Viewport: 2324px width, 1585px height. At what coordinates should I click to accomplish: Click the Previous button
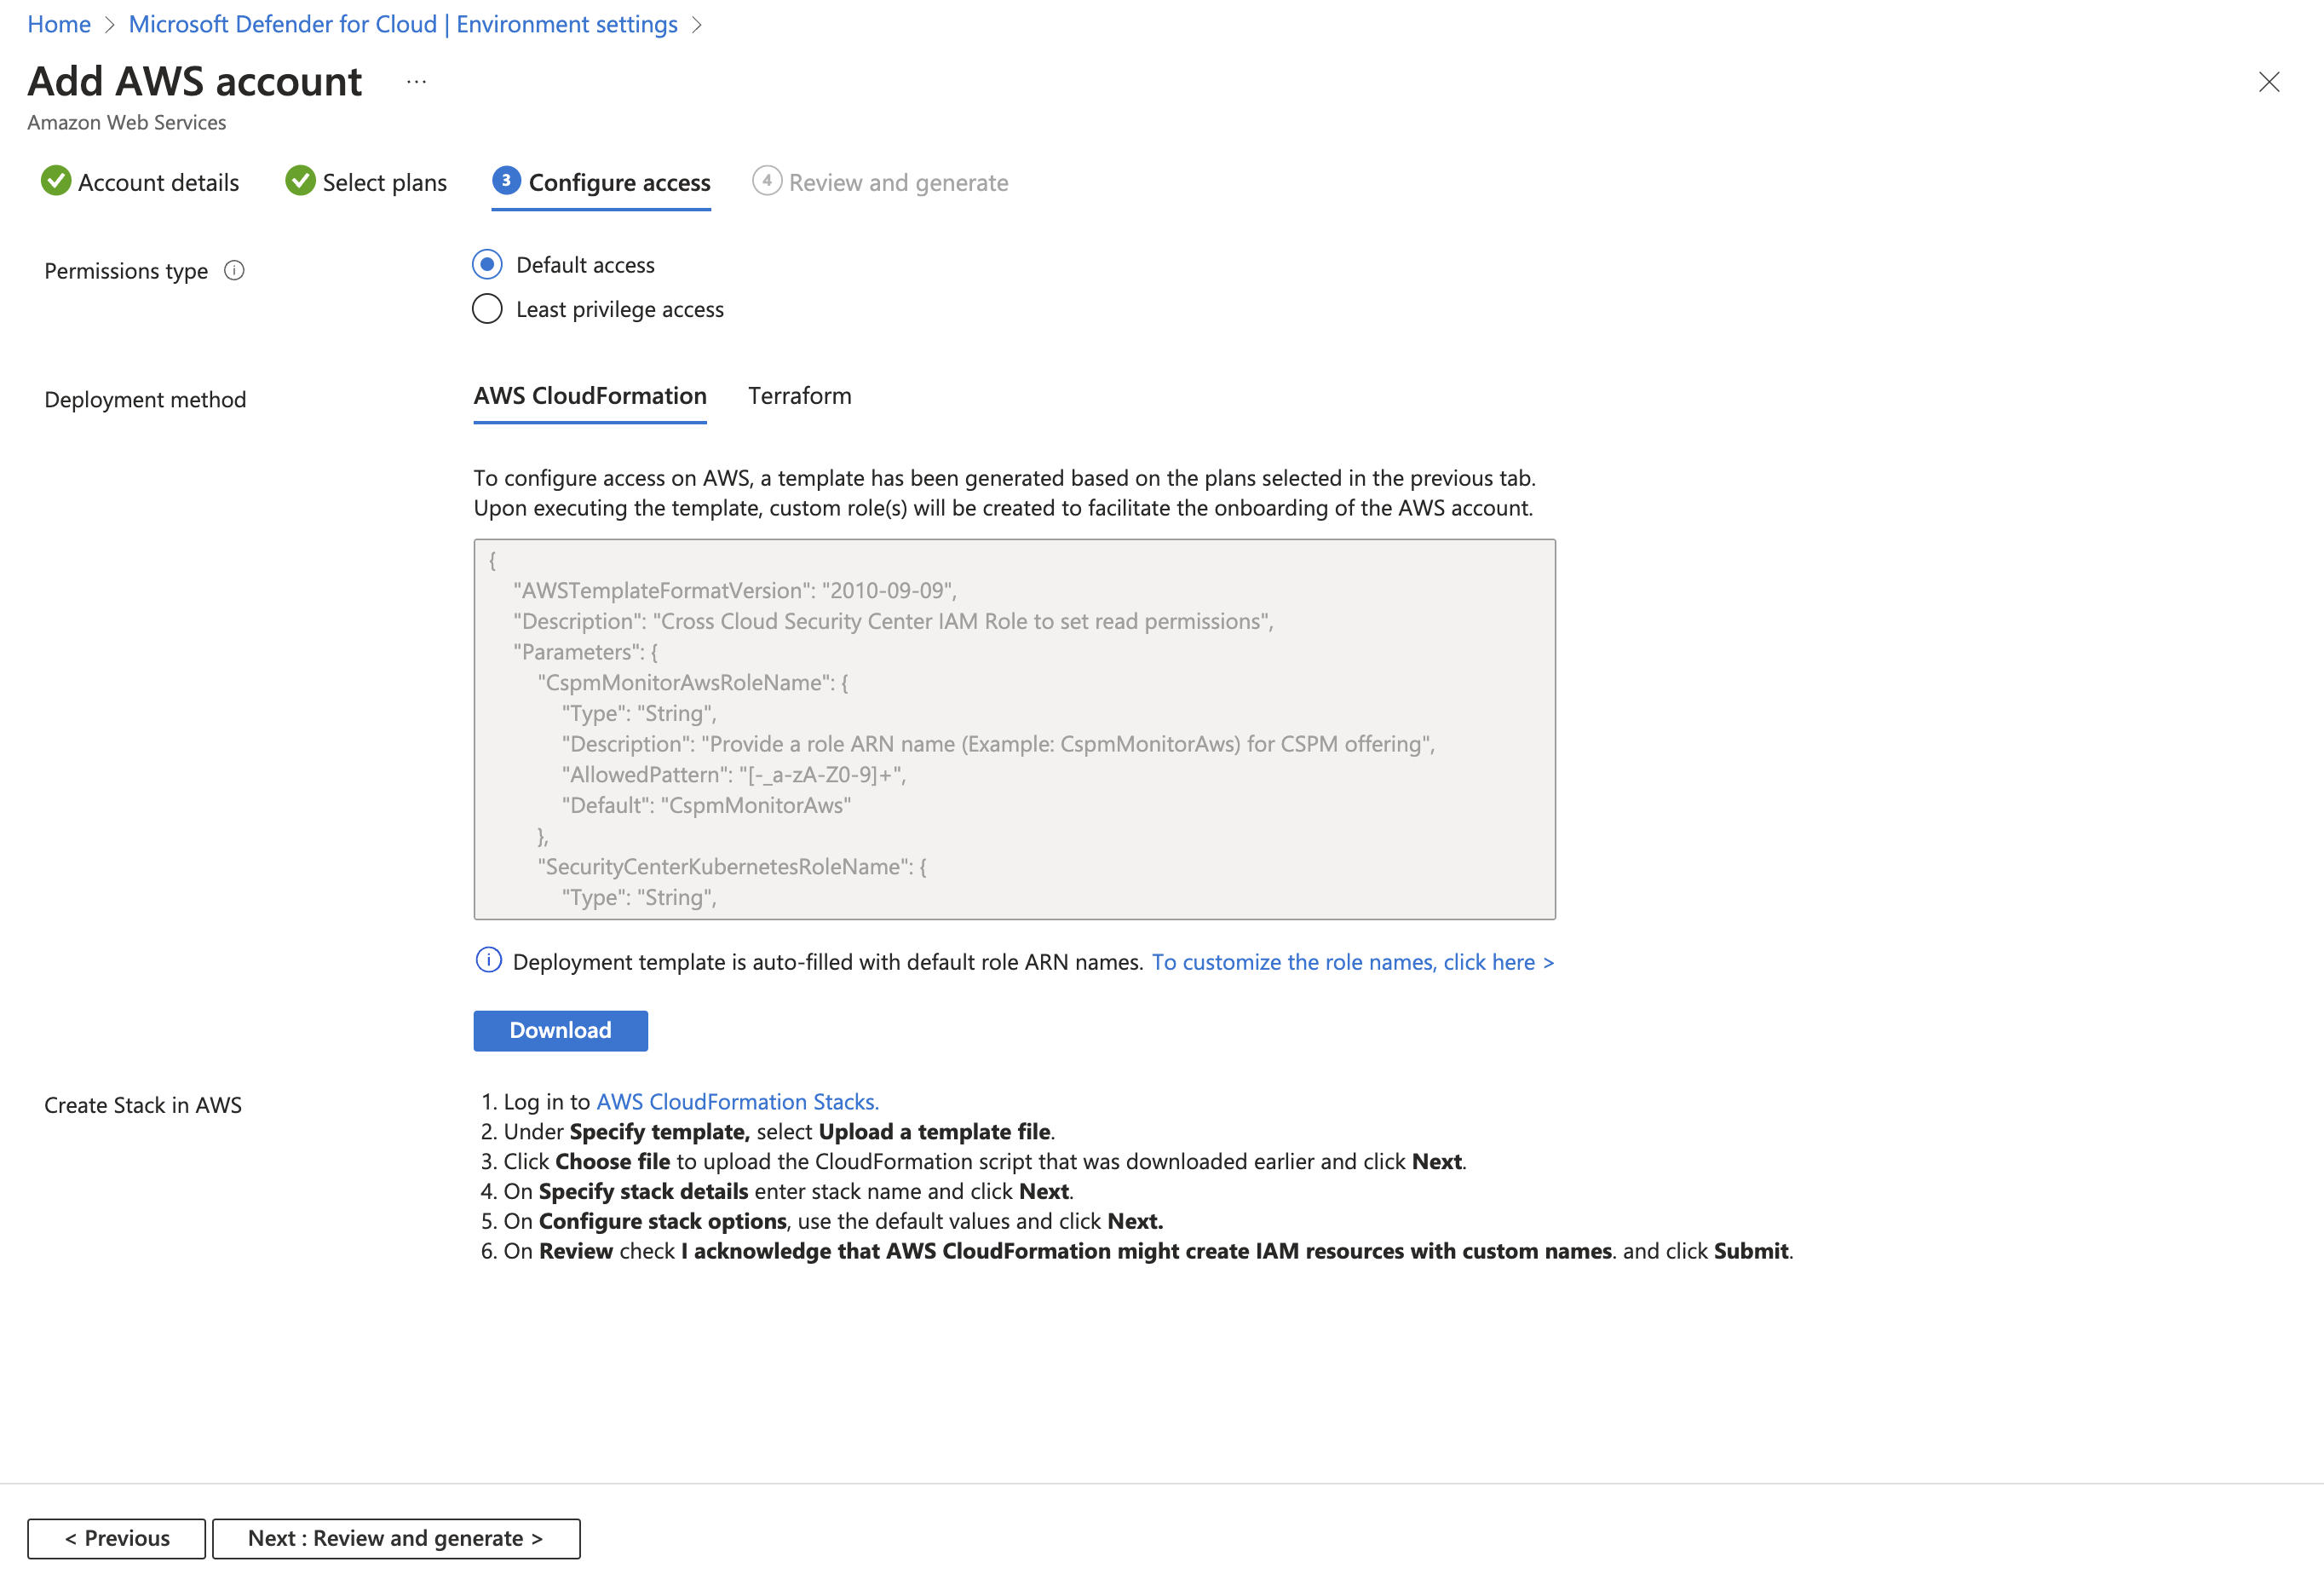click(116, 1538)
